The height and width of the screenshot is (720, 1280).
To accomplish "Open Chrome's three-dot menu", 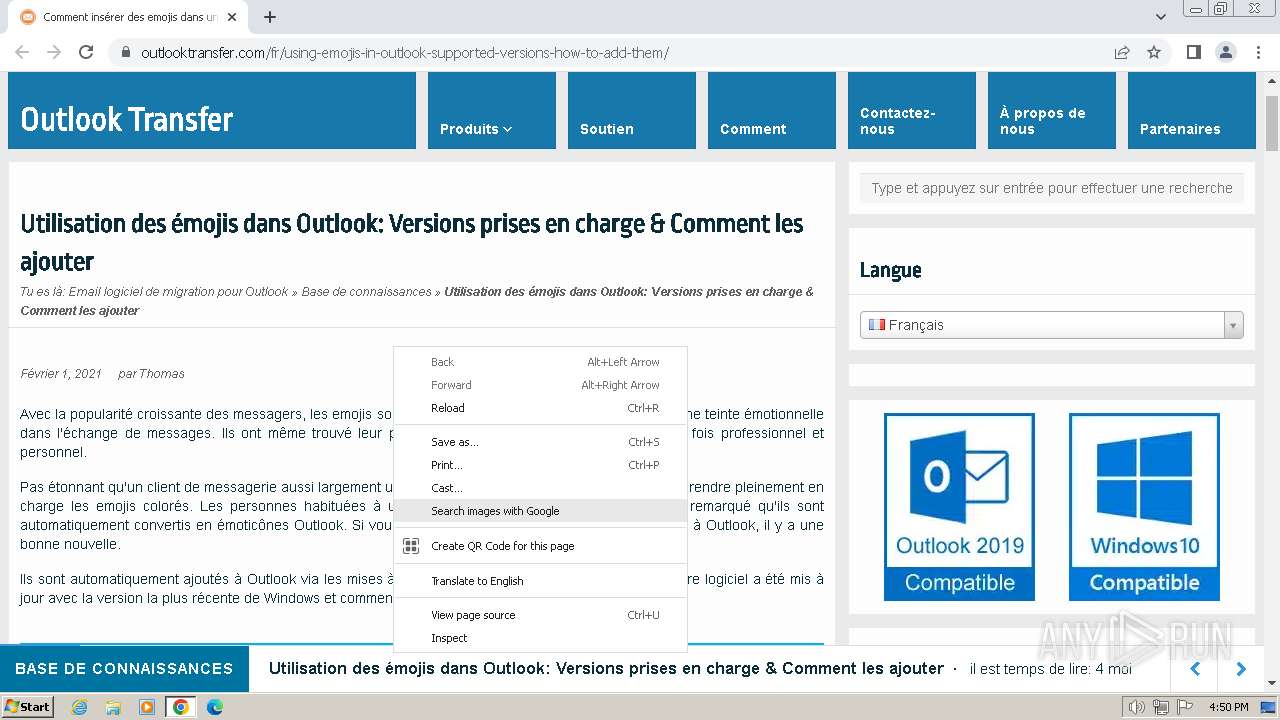I will (x=1257, y=52).
